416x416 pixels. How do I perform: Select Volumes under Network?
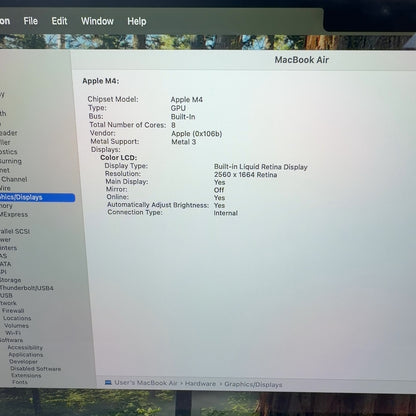coord(16,326)
